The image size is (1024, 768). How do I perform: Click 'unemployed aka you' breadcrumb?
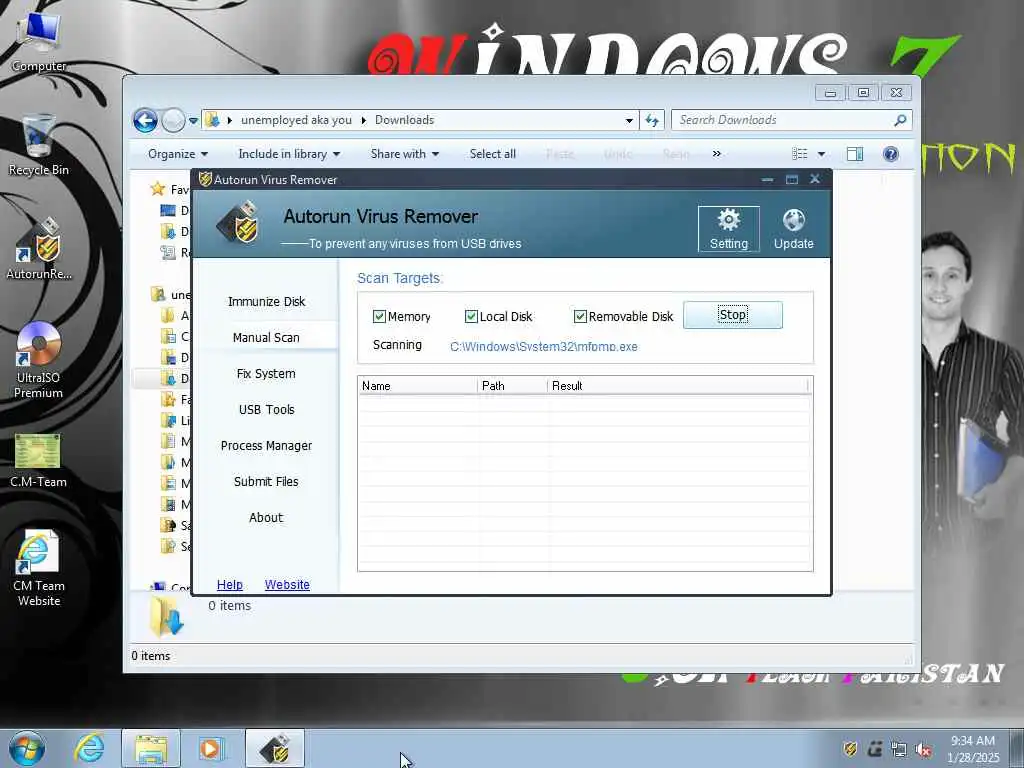[296, 120]
